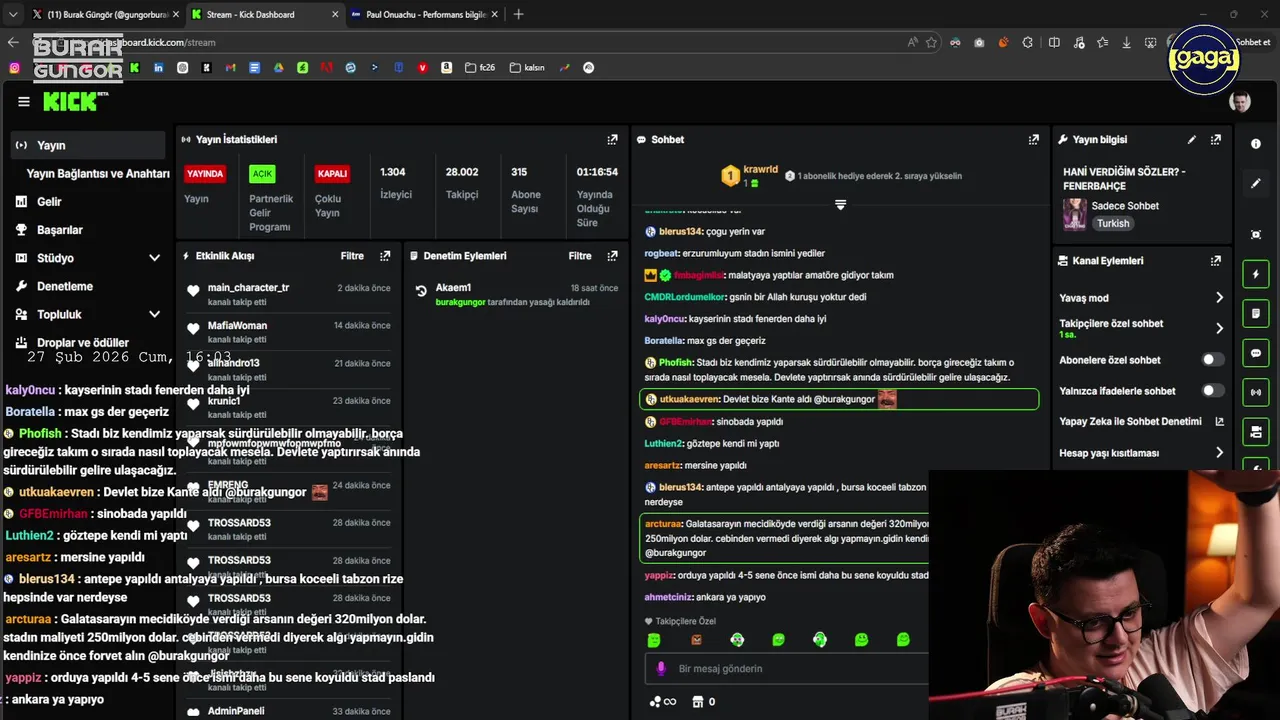Click the green chat bubble icon in right rail
This screenshot has width=1280, height=720.
1256,353
